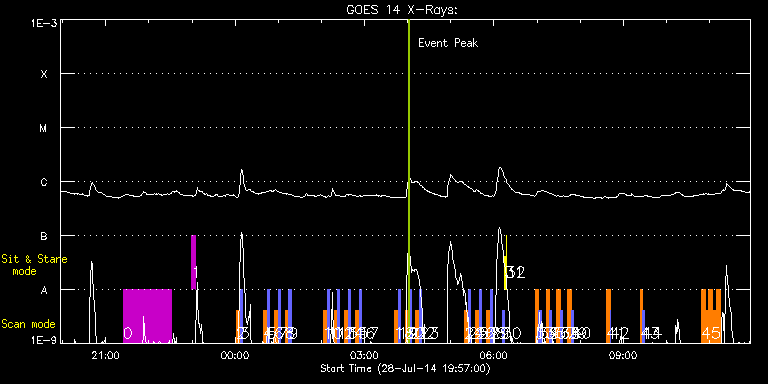The height and width of the screenshot is (384, 768).
Task: Click the 'Scan mode' label
Action: click(28, 324)
